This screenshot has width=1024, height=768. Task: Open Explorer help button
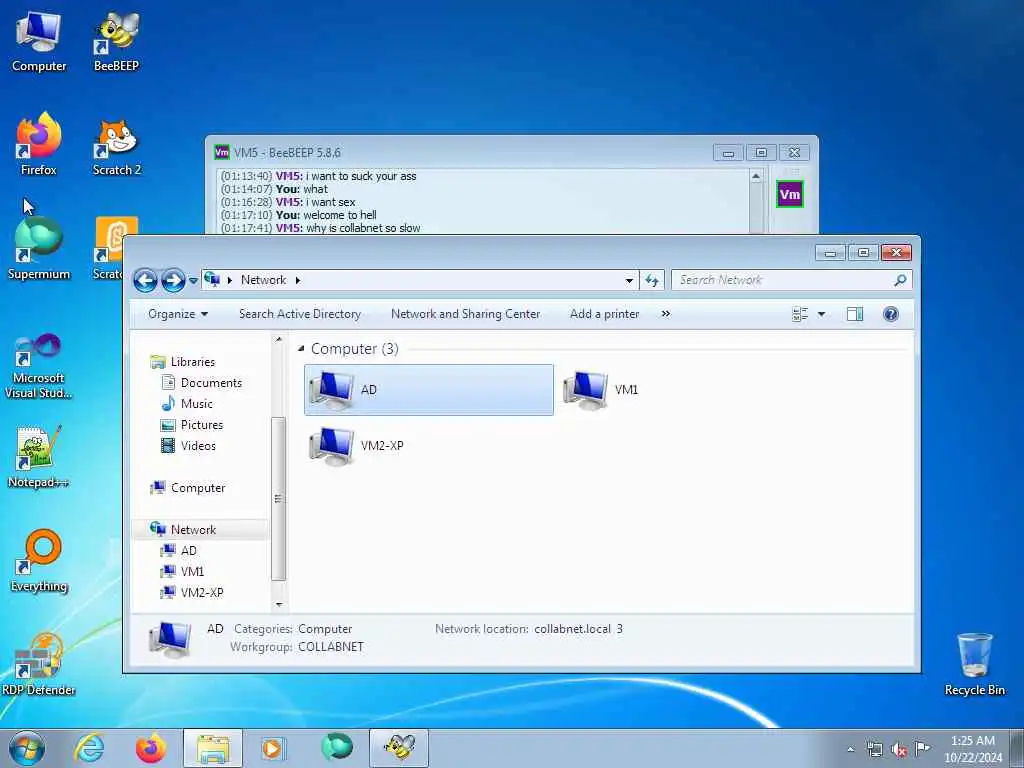(891, 314)
